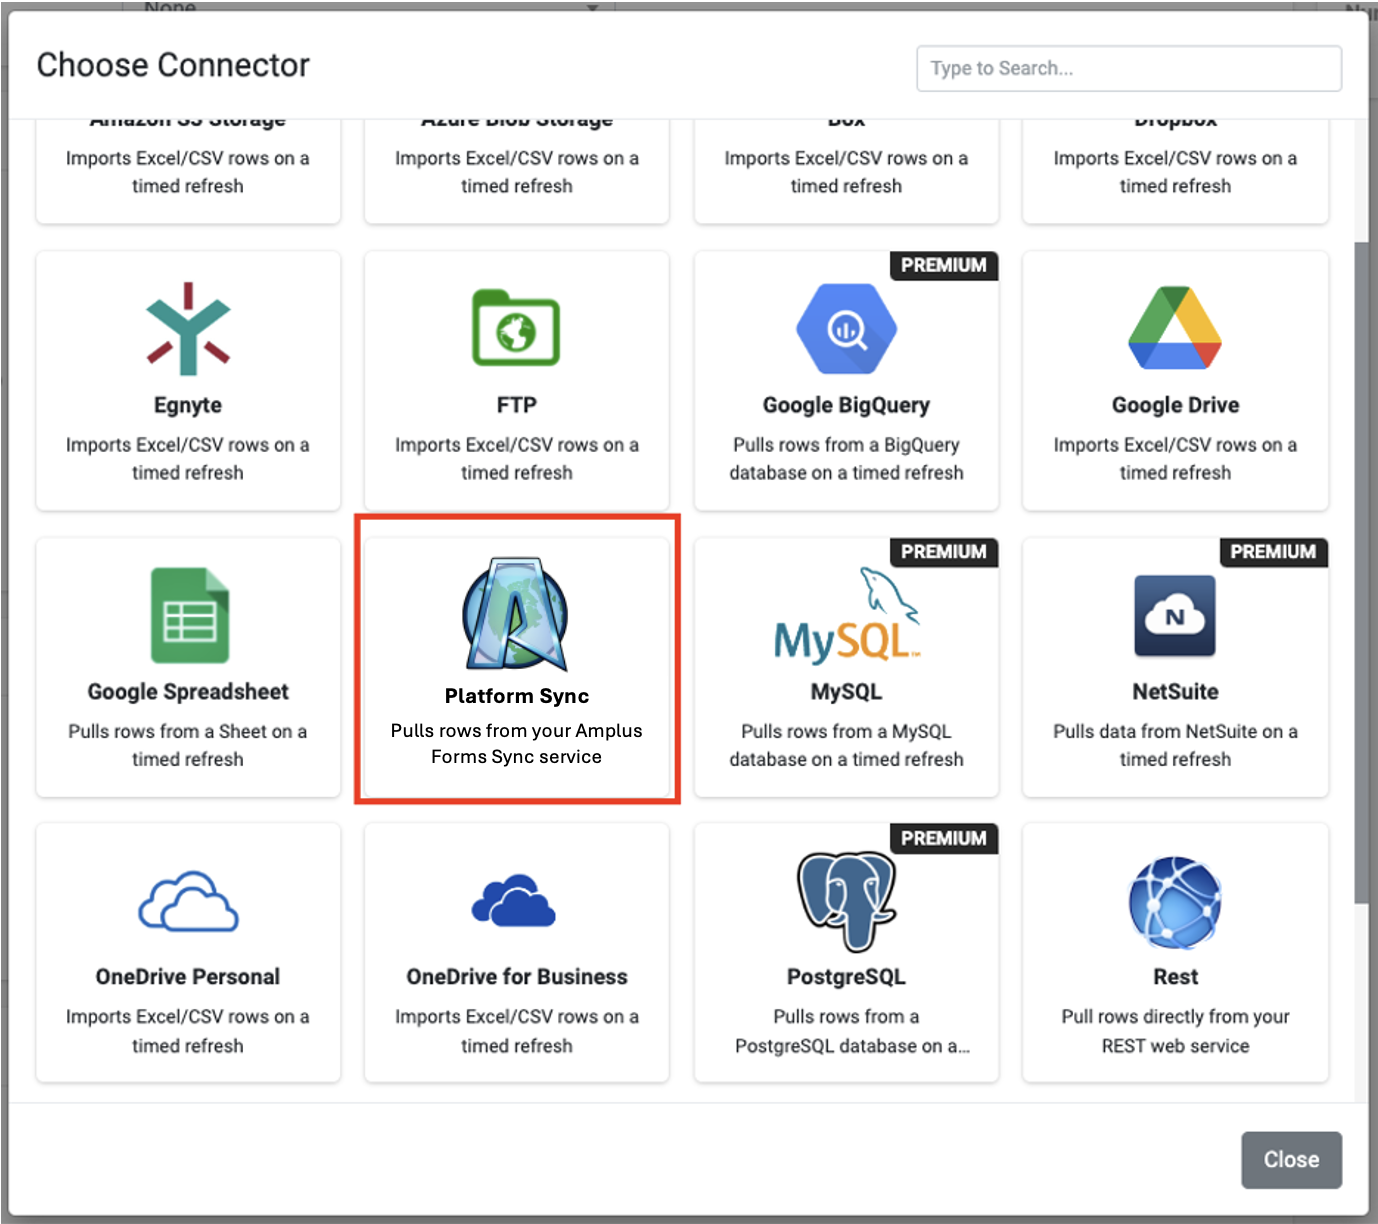Click the MySQL title below the logo
This screenshot has width=1378, height=1224.
846,692
